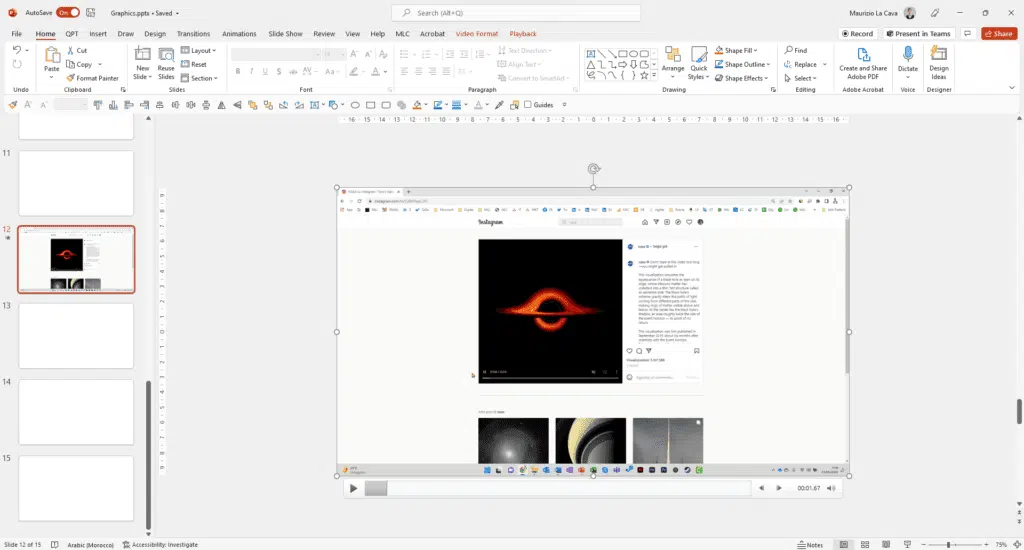This screenshot has width=1024, height=550.
Task: Click the Undo arrow
Action: 17,50
